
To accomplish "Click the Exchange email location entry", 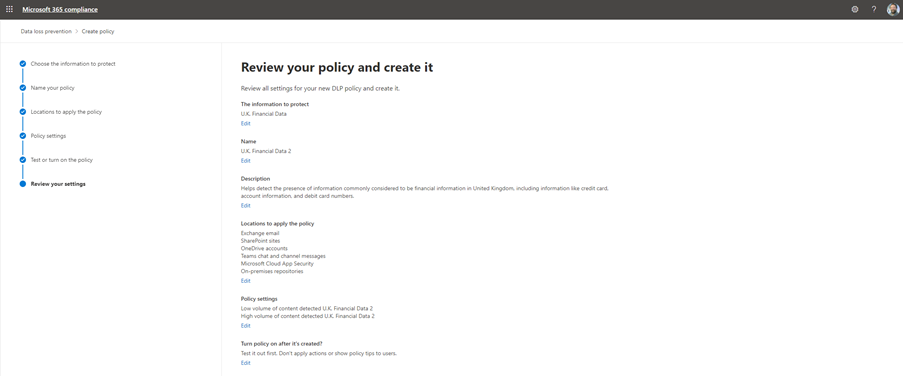I will (x=260, y=233).
